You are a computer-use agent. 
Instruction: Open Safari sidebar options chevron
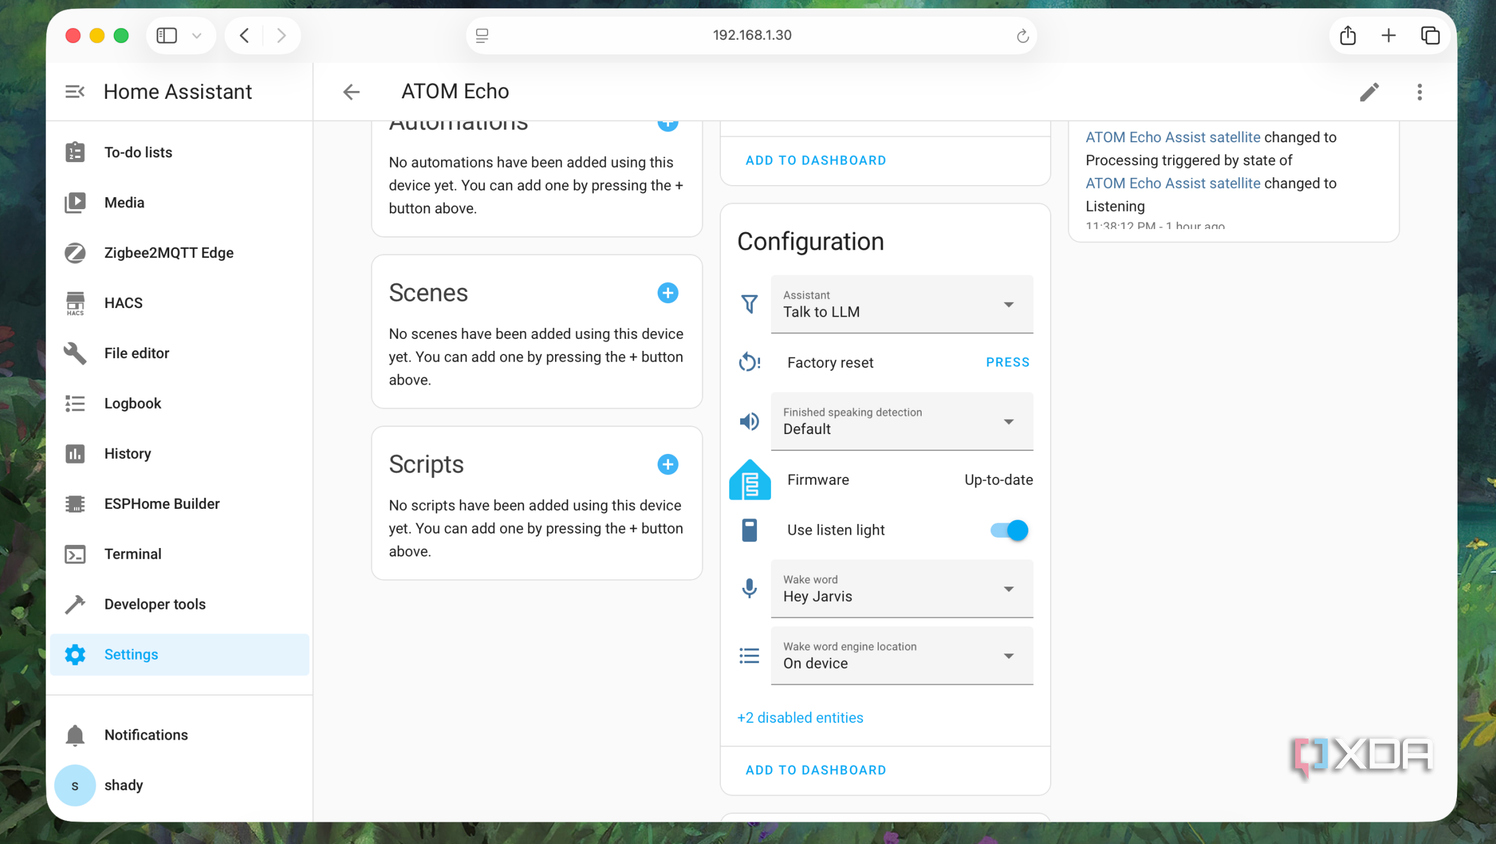click(x=197, y=36)
